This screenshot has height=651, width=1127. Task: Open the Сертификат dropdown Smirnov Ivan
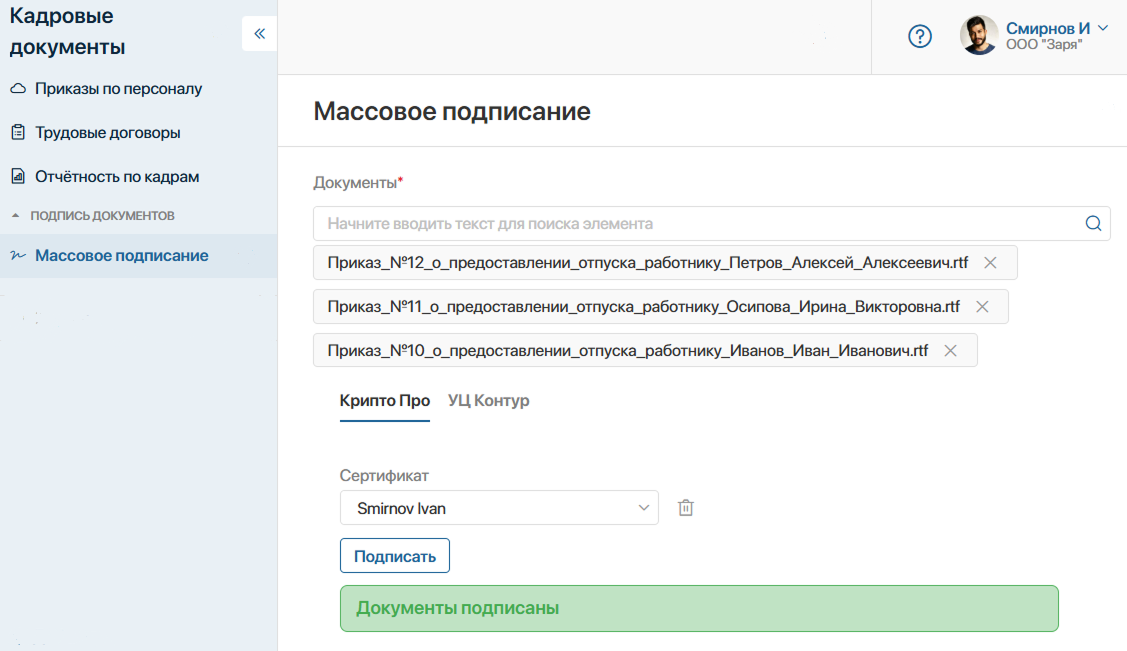tap(499, 508)
